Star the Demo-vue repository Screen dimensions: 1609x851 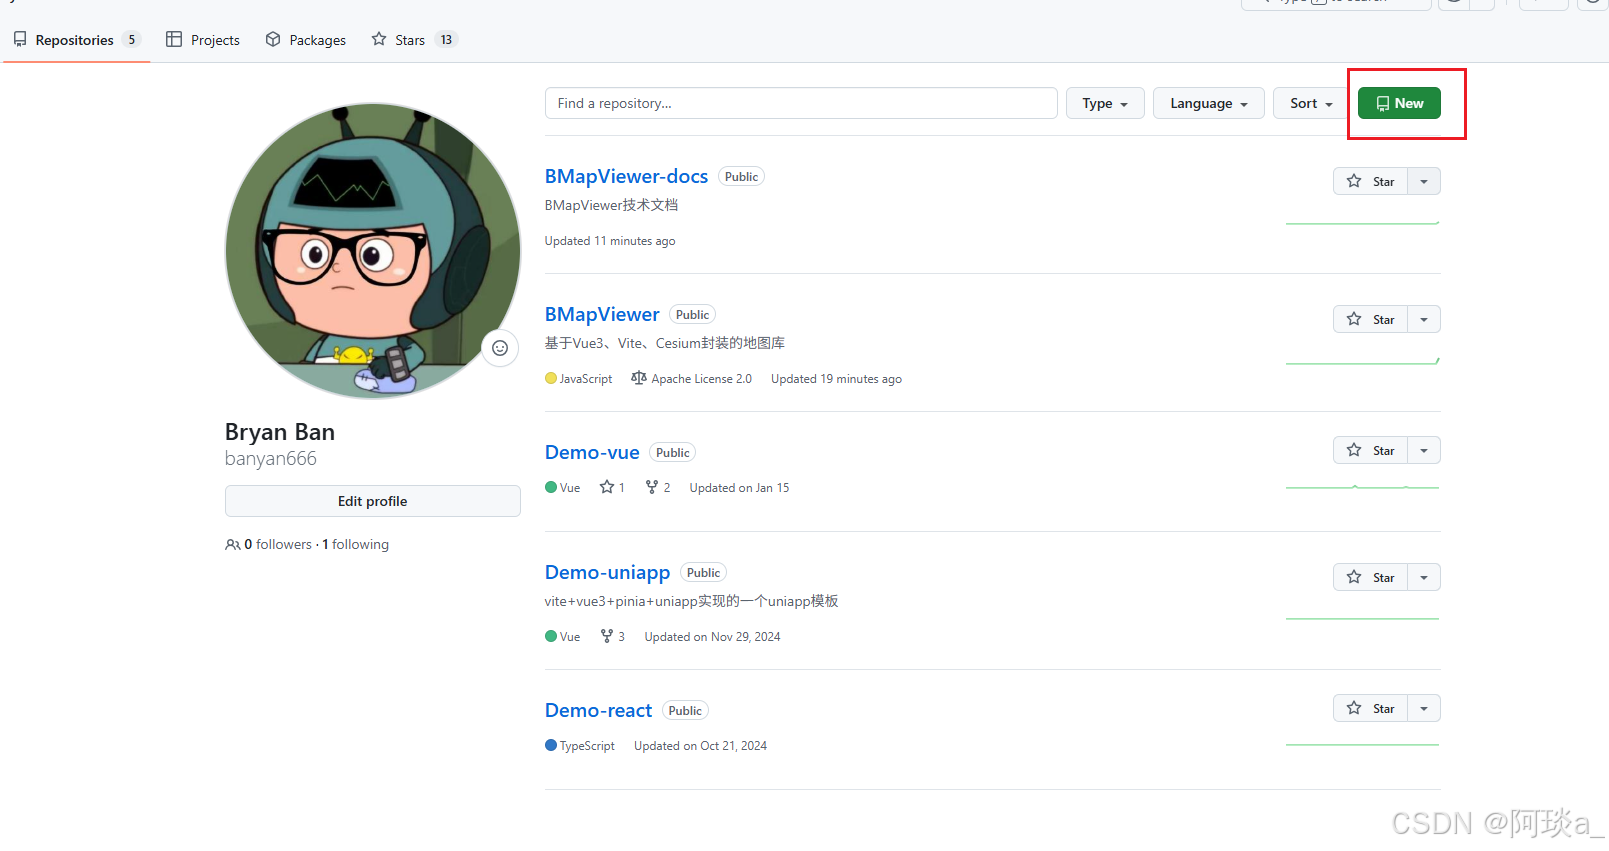point(1370,450)
